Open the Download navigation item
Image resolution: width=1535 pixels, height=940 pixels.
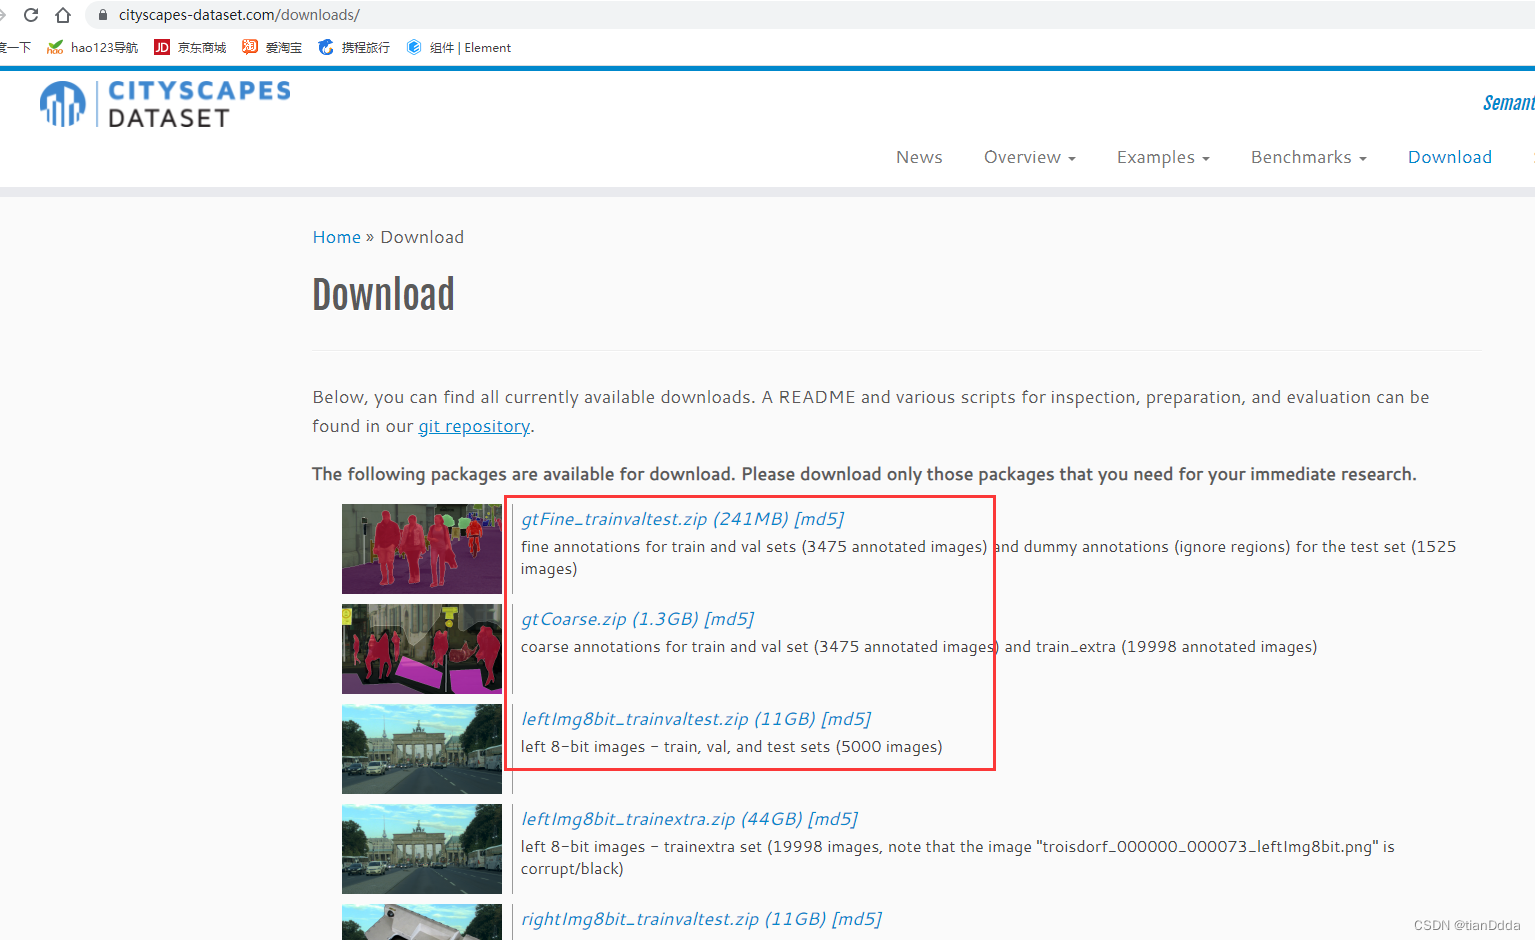click(1449, 157)
